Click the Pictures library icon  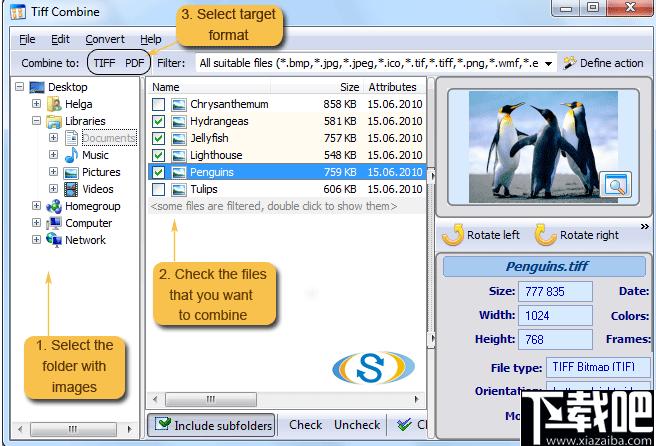coord(71,172)
